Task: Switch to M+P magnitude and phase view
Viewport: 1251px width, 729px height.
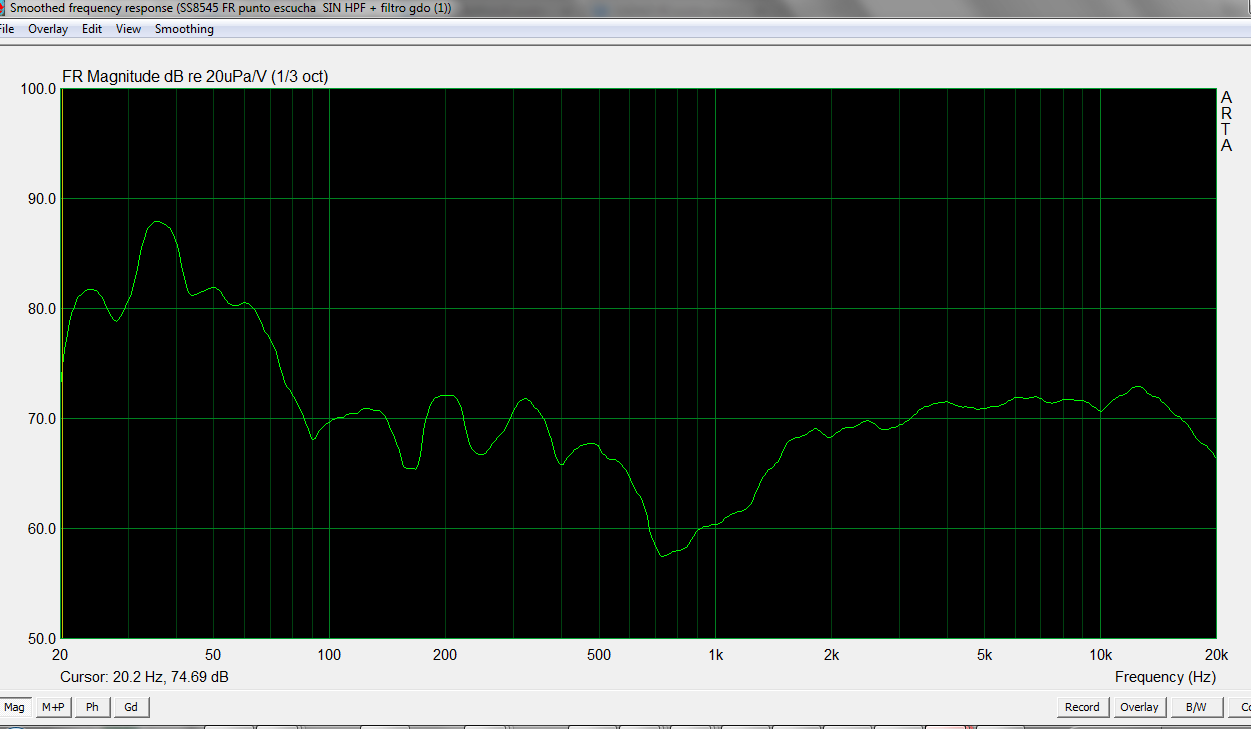Action: tap(53, 707)
